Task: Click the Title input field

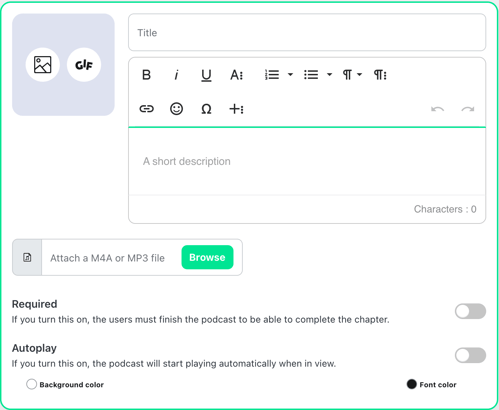Action: 307,32
